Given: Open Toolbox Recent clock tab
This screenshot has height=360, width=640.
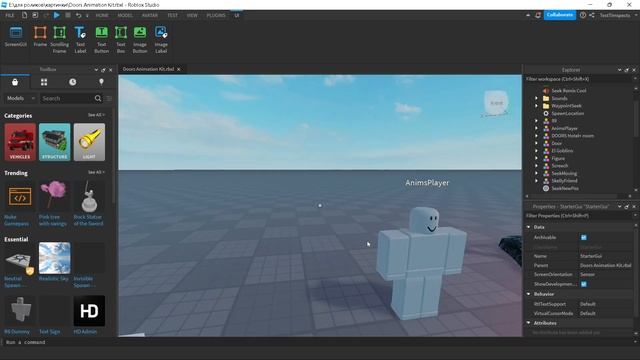Looking at the screenshot, I should click(x=73, y=82).
